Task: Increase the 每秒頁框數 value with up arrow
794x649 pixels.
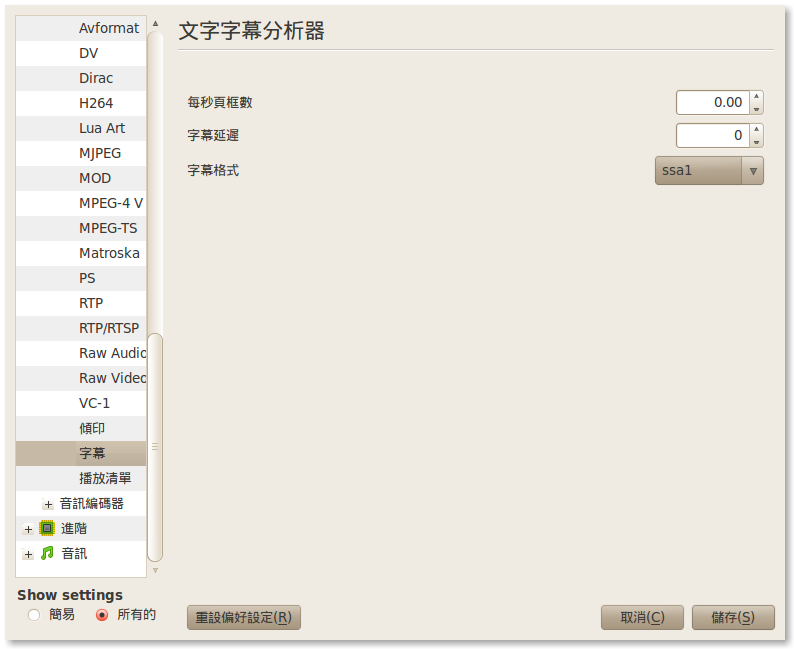Action: tap(757, 96)
